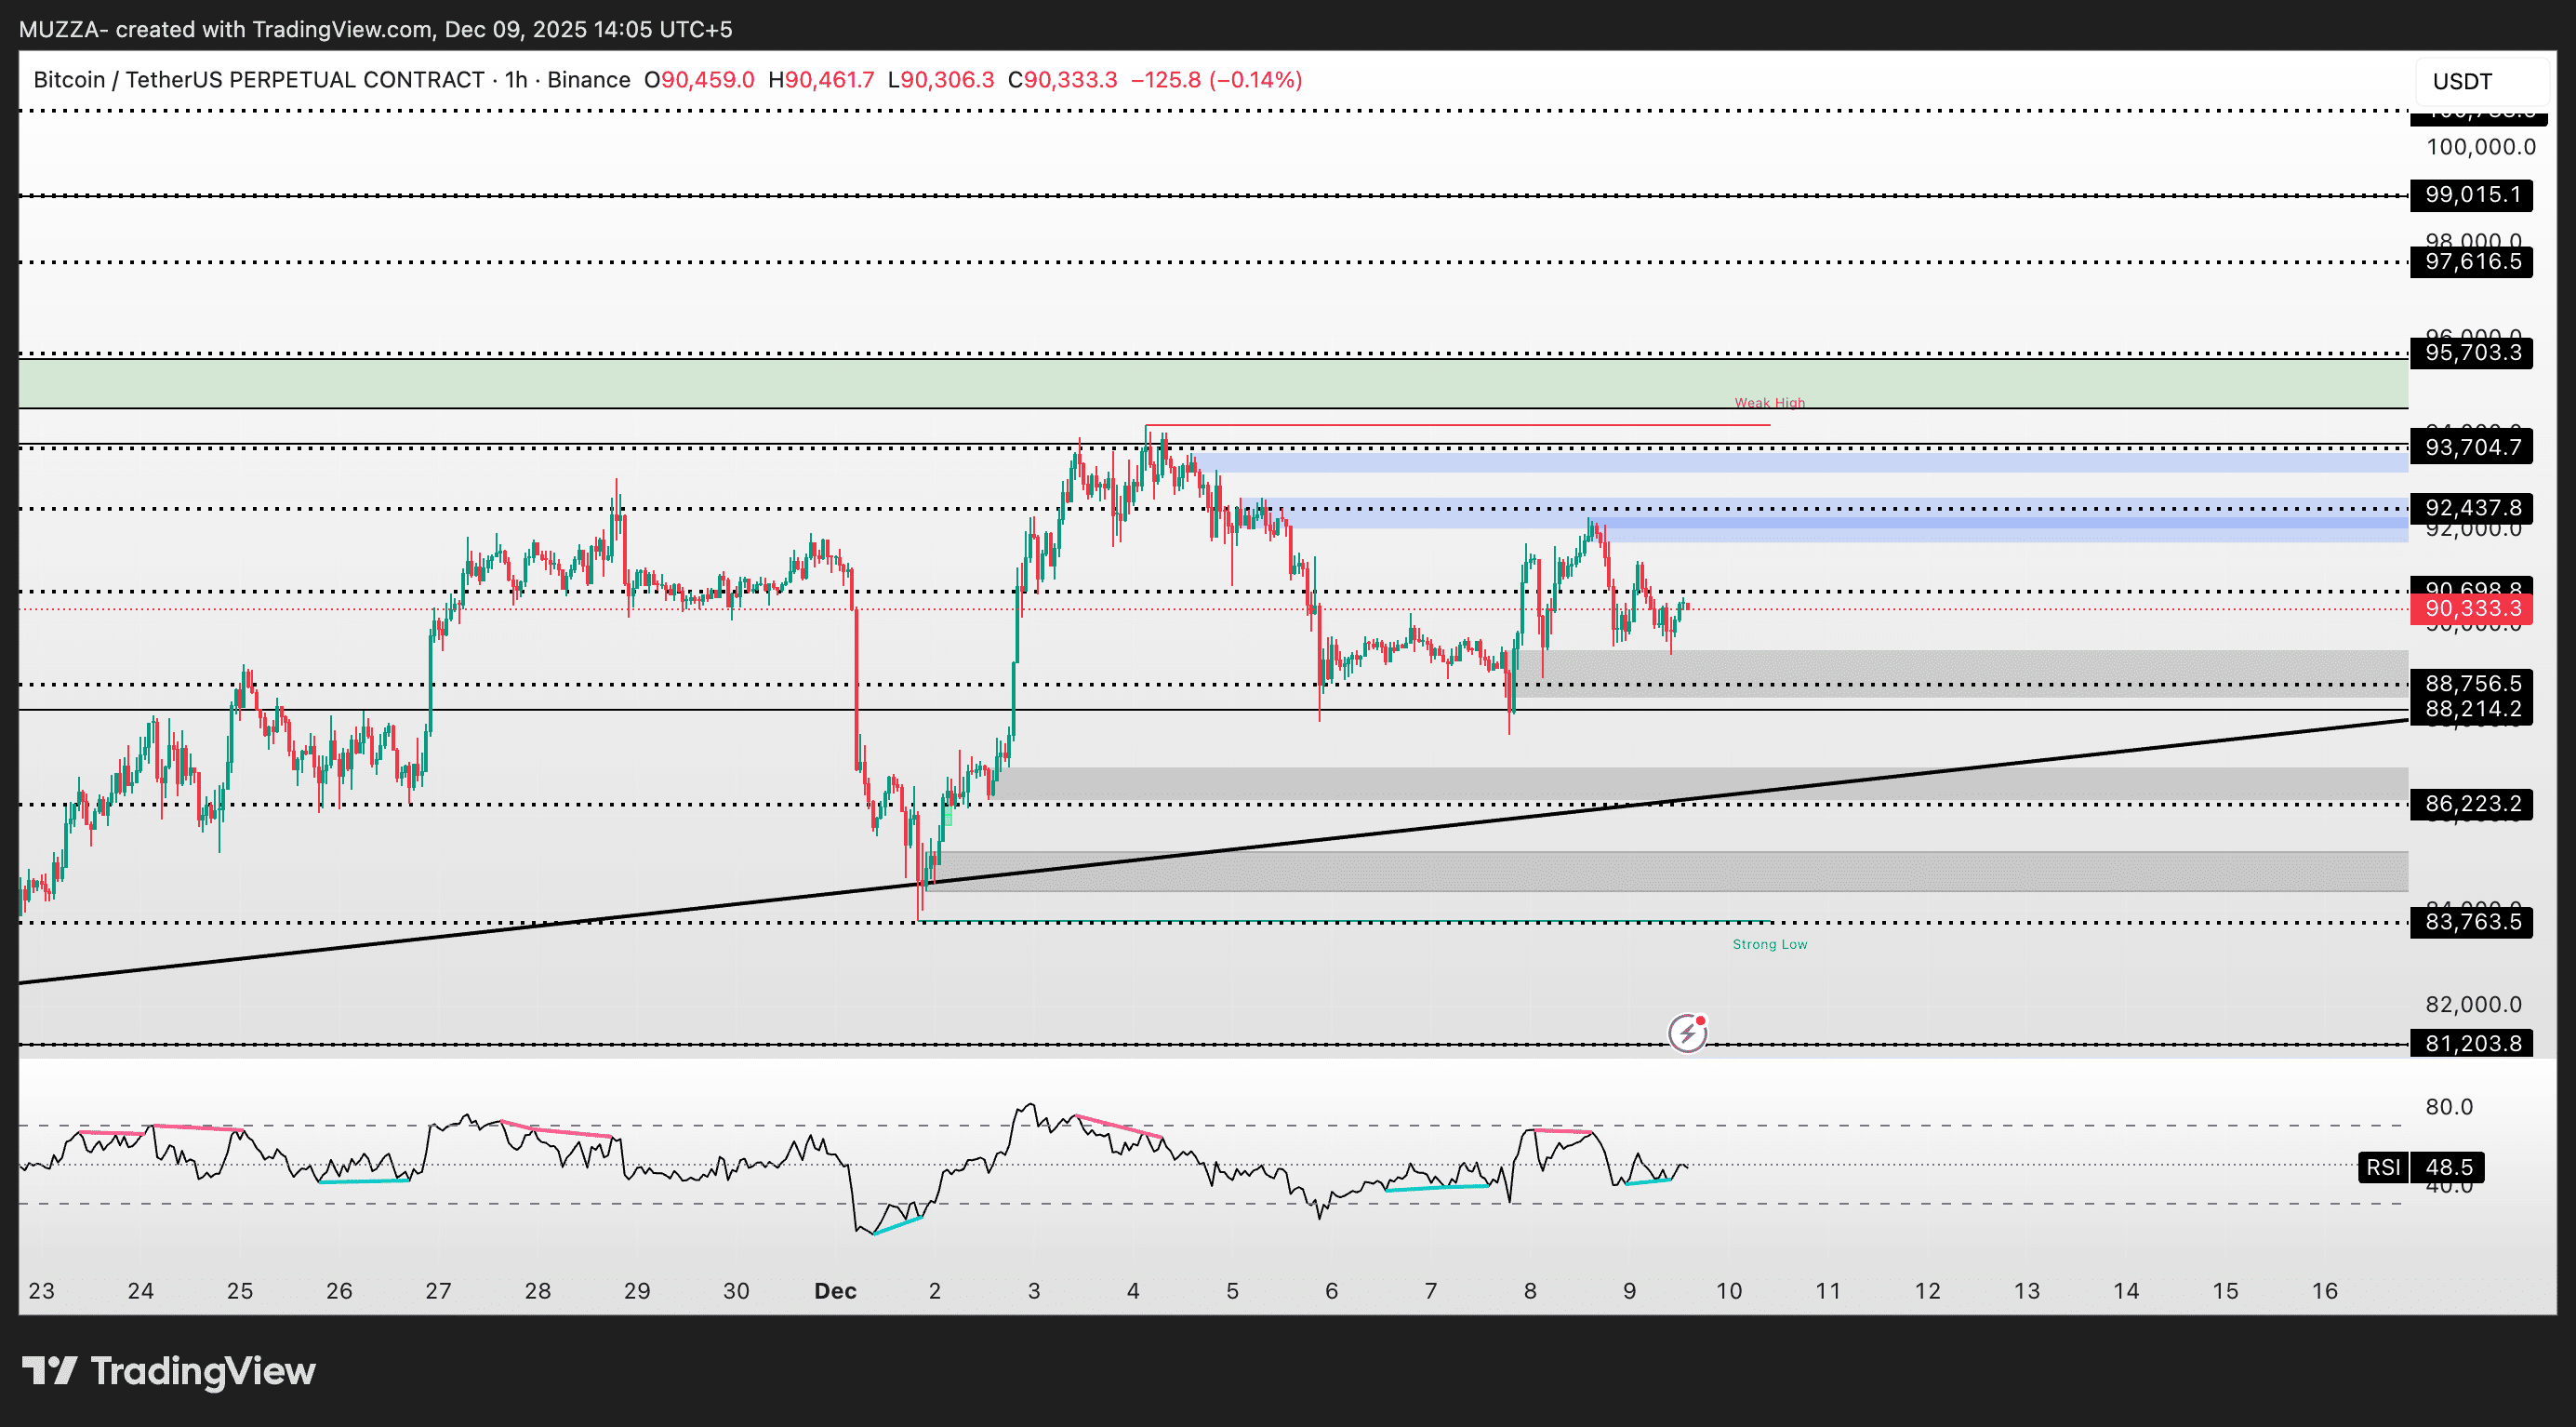The height and width of the screenshot is (1427, 2576).
Task: Click the 93,704.7 price level label
Action: [x=2472, y=447]
